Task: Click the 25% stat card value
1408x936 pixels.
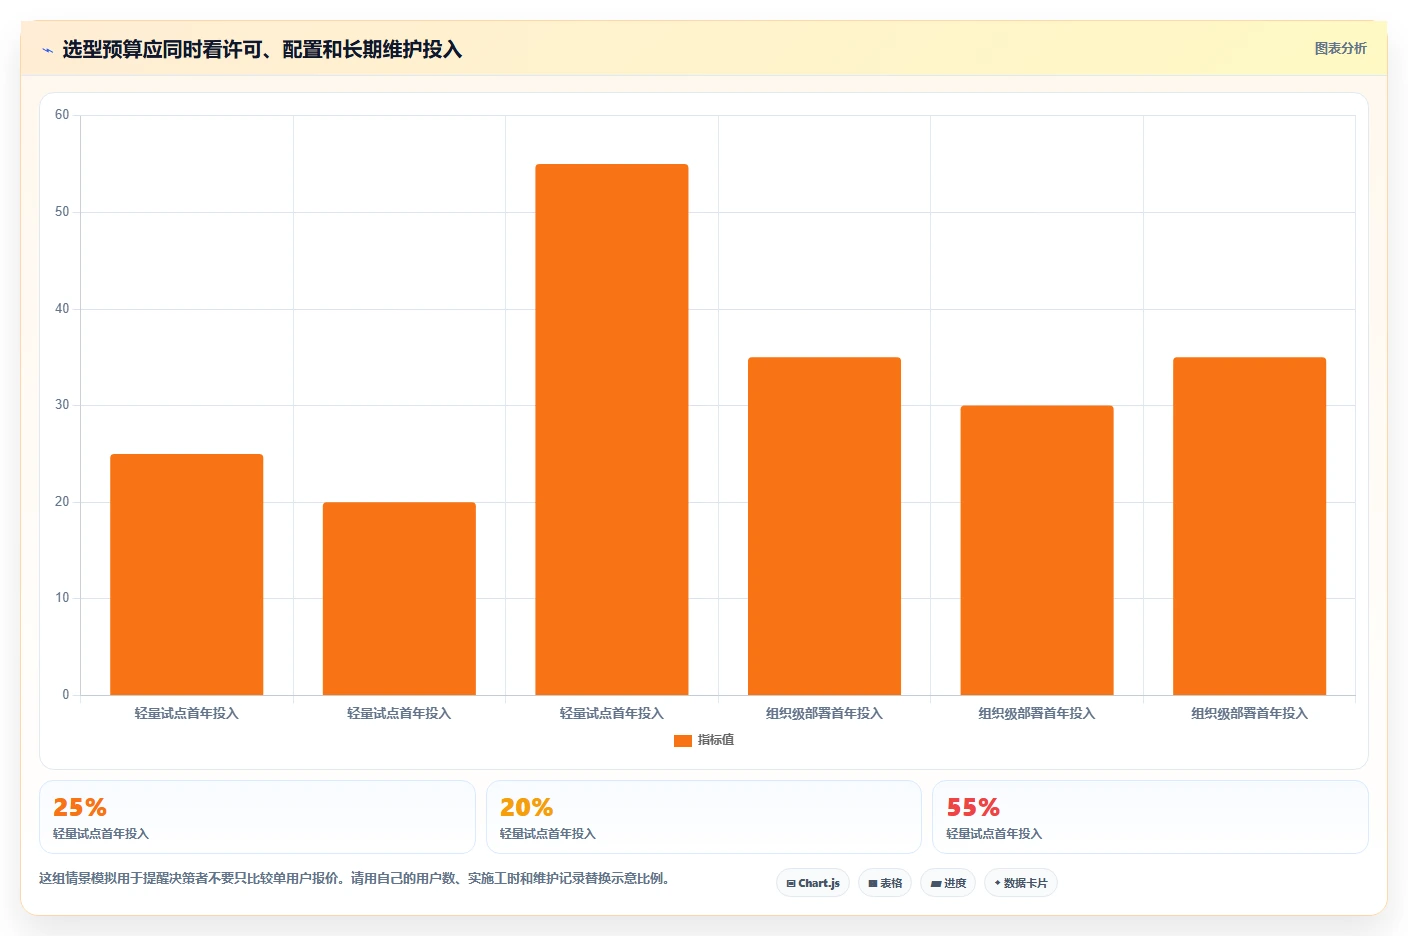Action: pyautogui.click(x=80, y=807)
